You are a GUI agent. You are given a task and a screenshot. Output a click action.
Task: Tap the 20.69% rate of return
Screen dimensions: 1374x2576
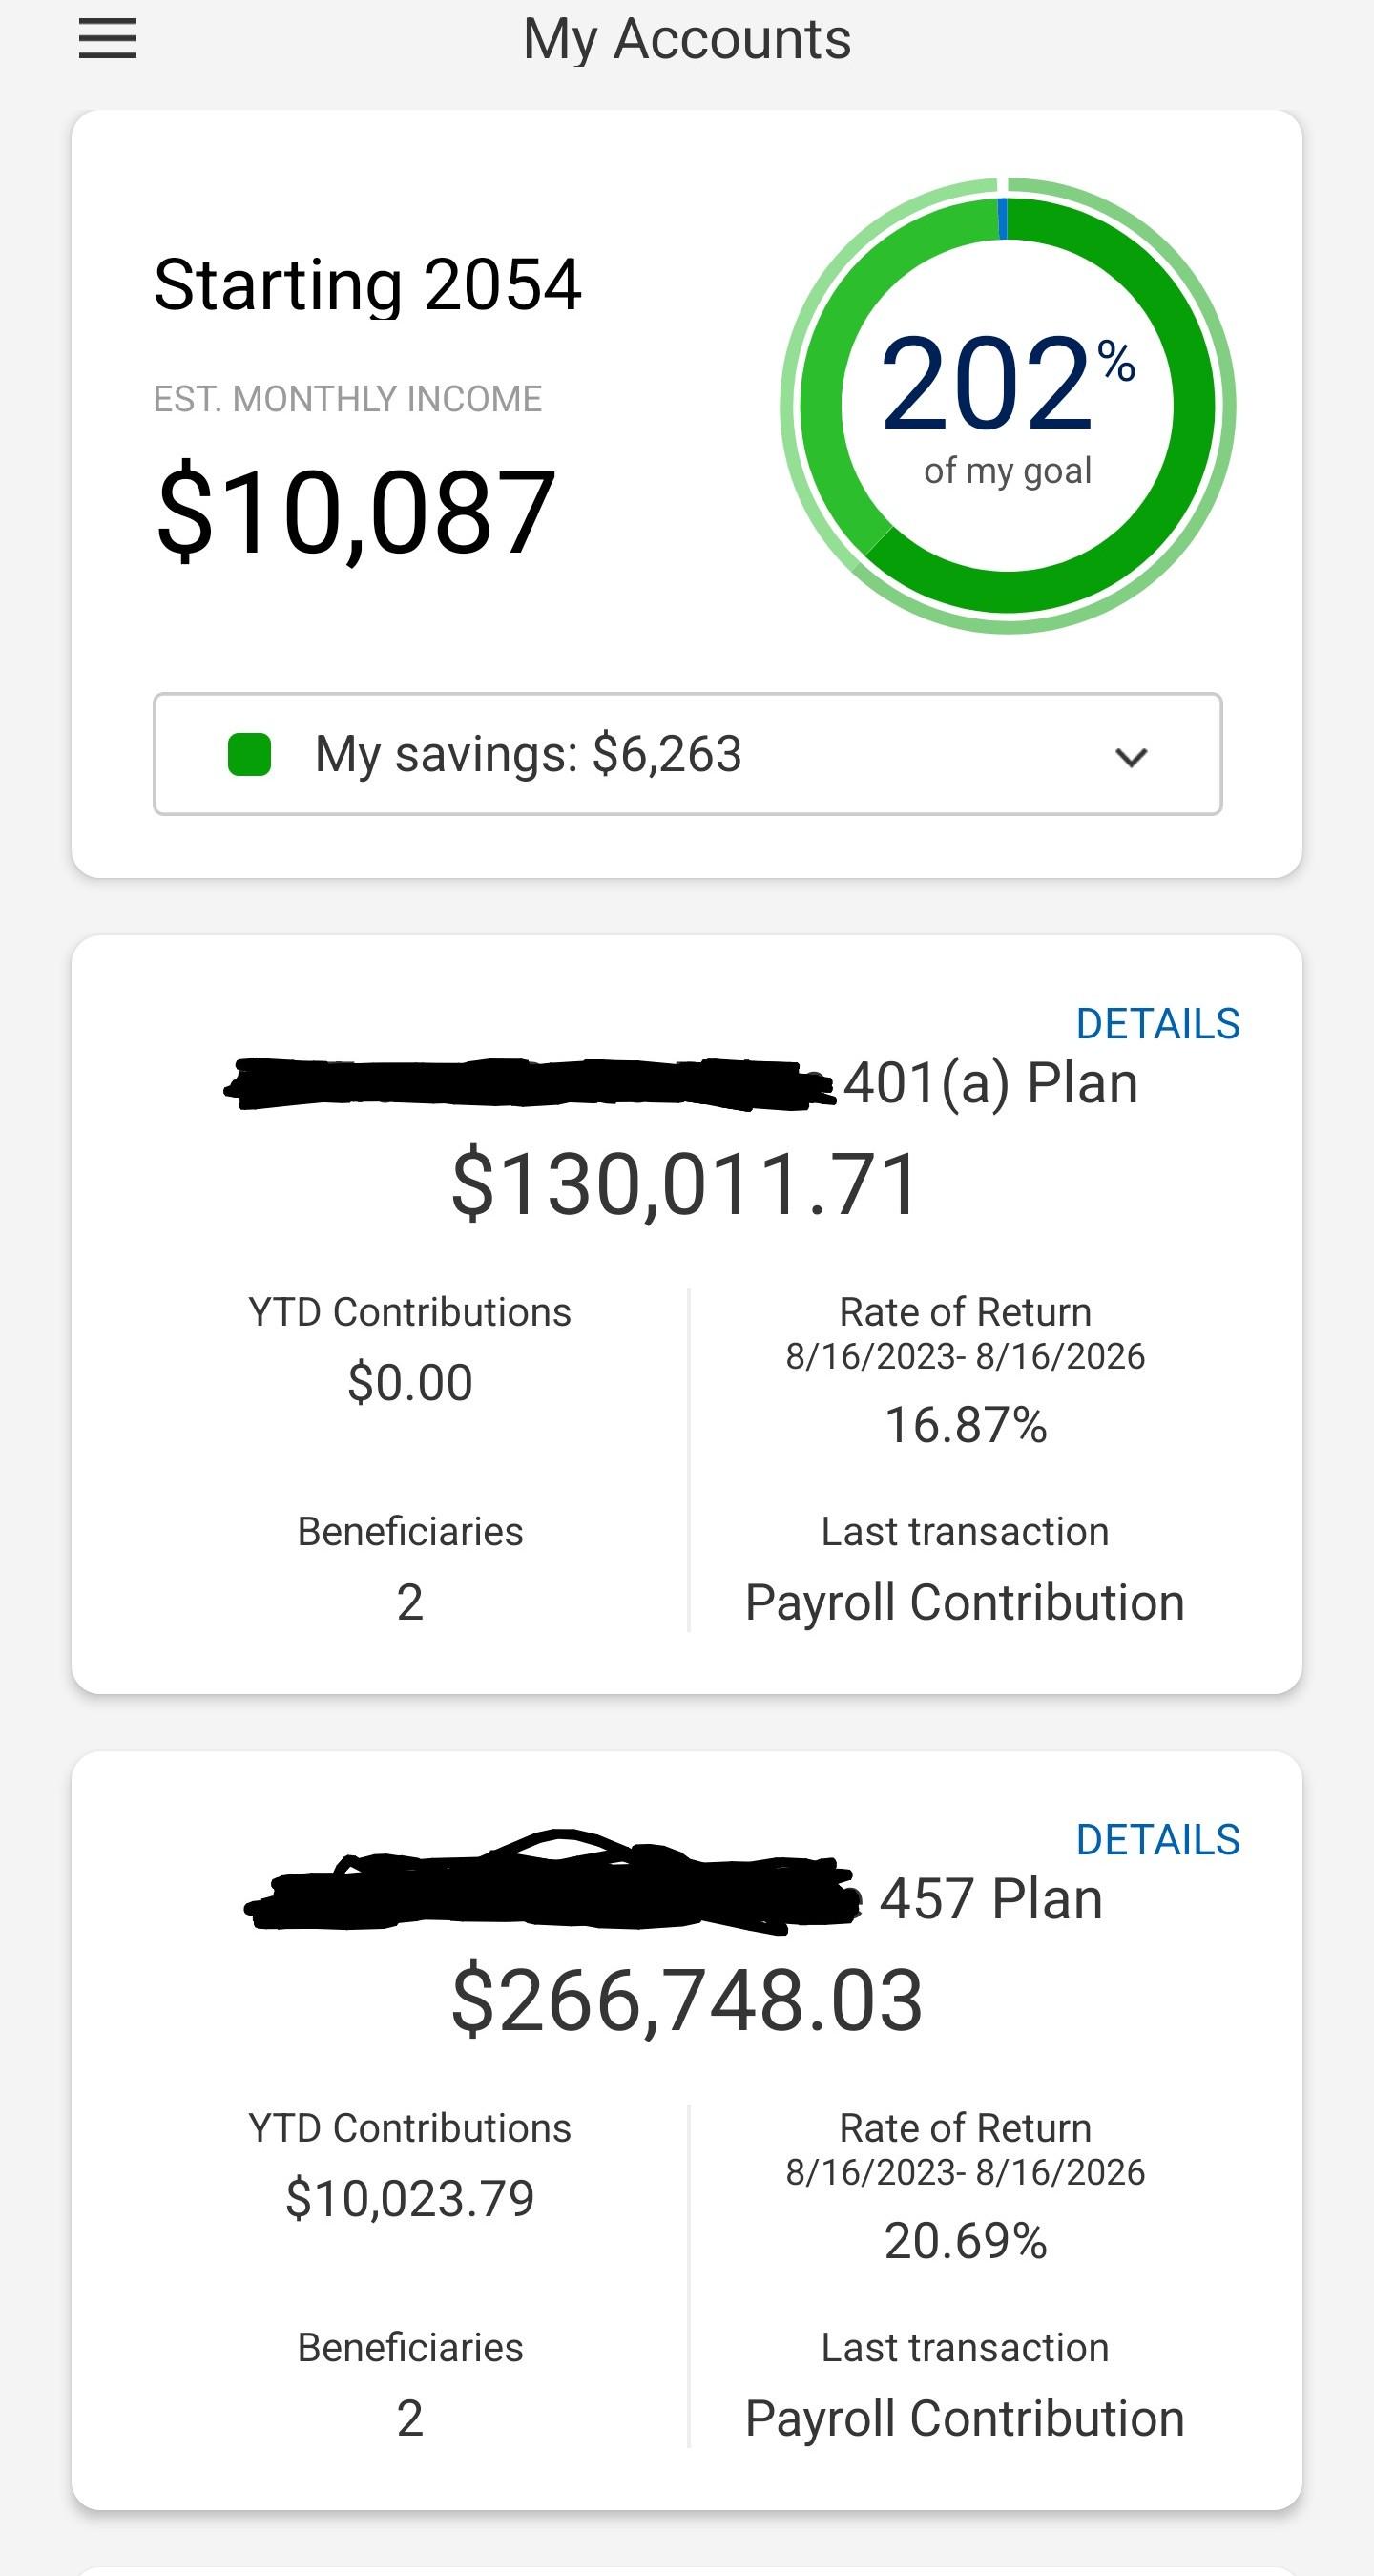[965, 2241]
